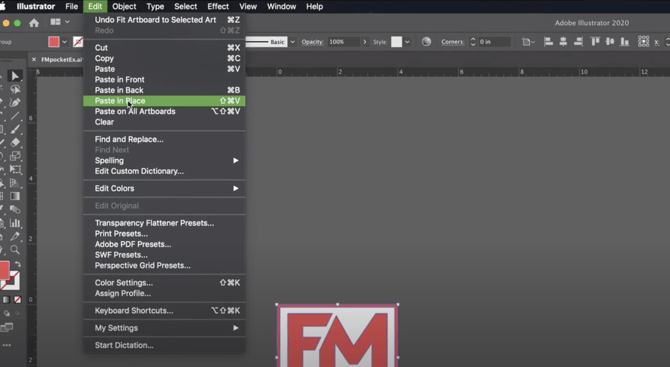Select the Pen tool
The image size is (670, 367).
pos(15,103)
